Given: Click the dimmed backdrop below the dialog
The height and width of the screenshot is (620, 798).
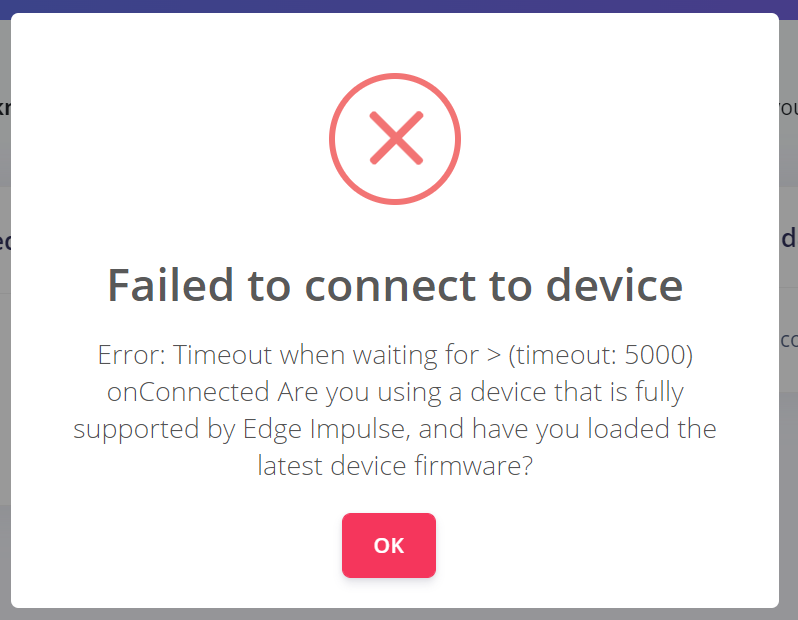Looking at the screenshot, I should coord(400,614).
